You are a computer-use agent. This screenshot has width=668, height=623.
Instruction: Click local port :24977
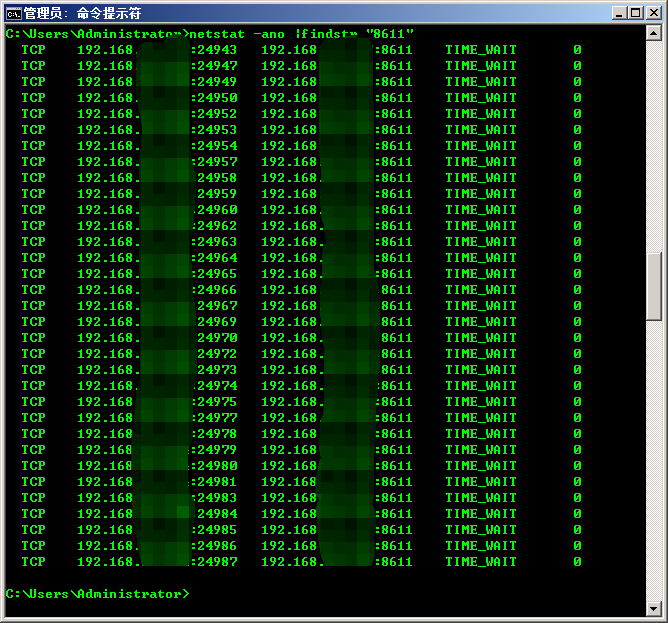(x=214, y=418)
